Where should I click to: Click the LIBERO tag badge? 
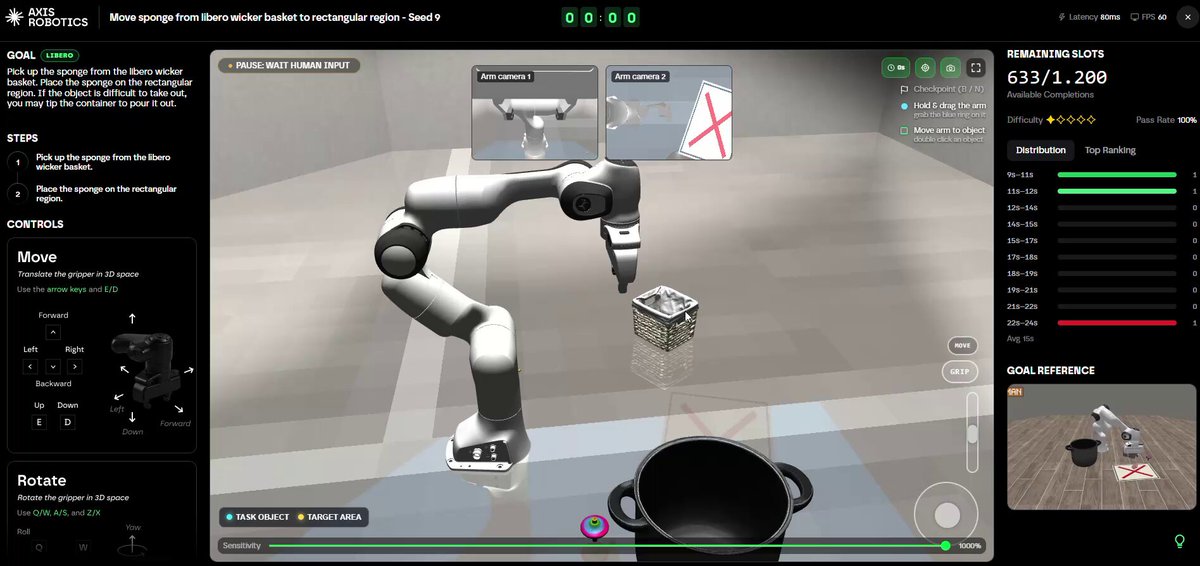coord(61,55)
